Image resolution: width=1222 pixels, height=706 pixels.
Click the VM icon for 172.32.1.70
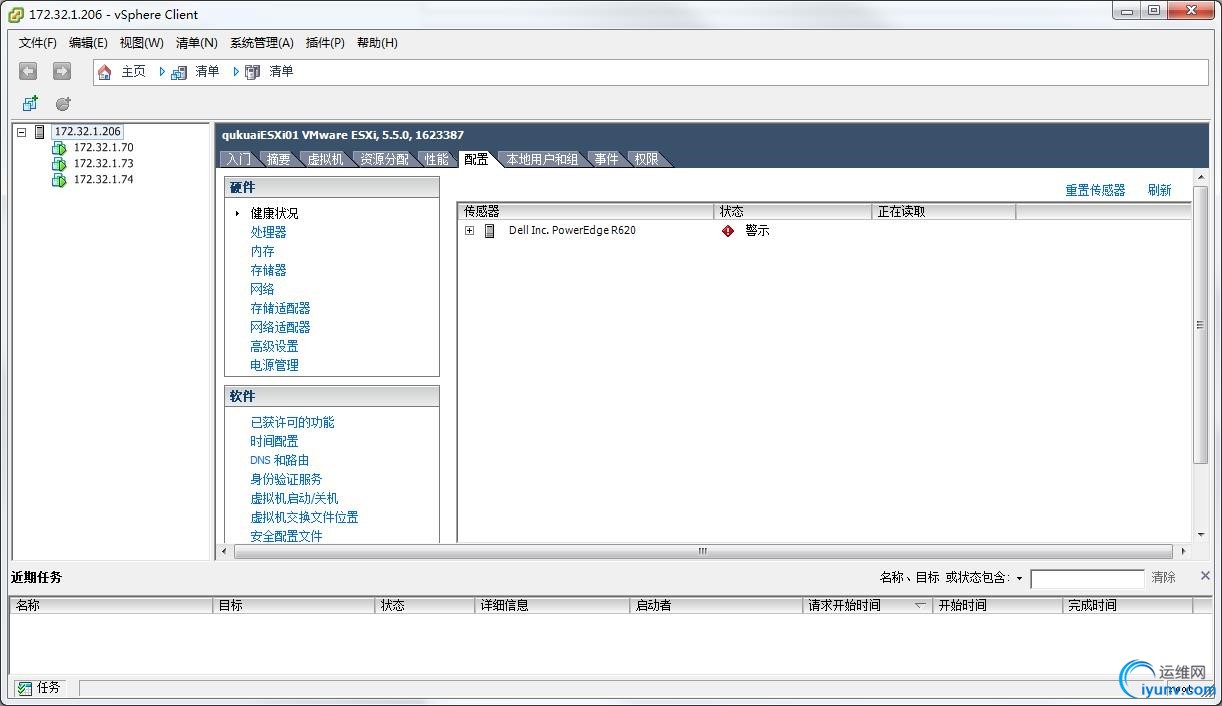tap(59, 148)
